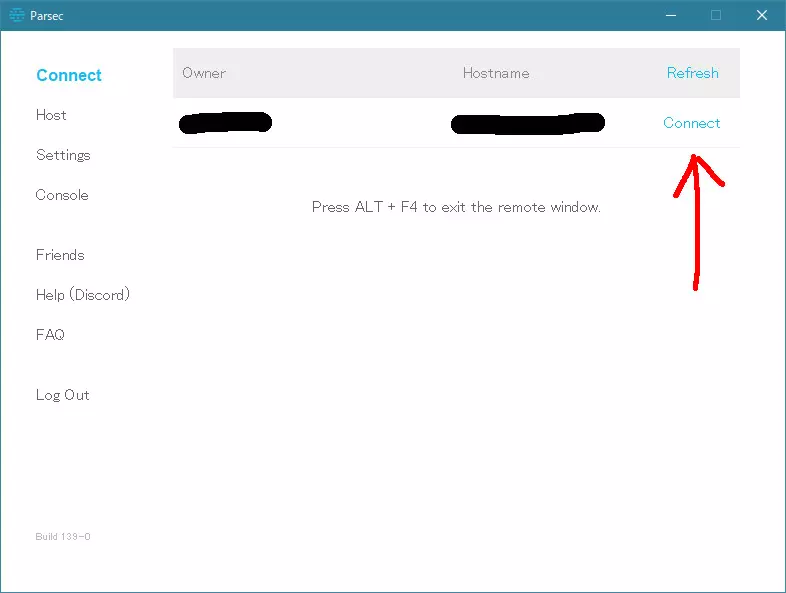Go to Friends section

click(x=60, y=255)
